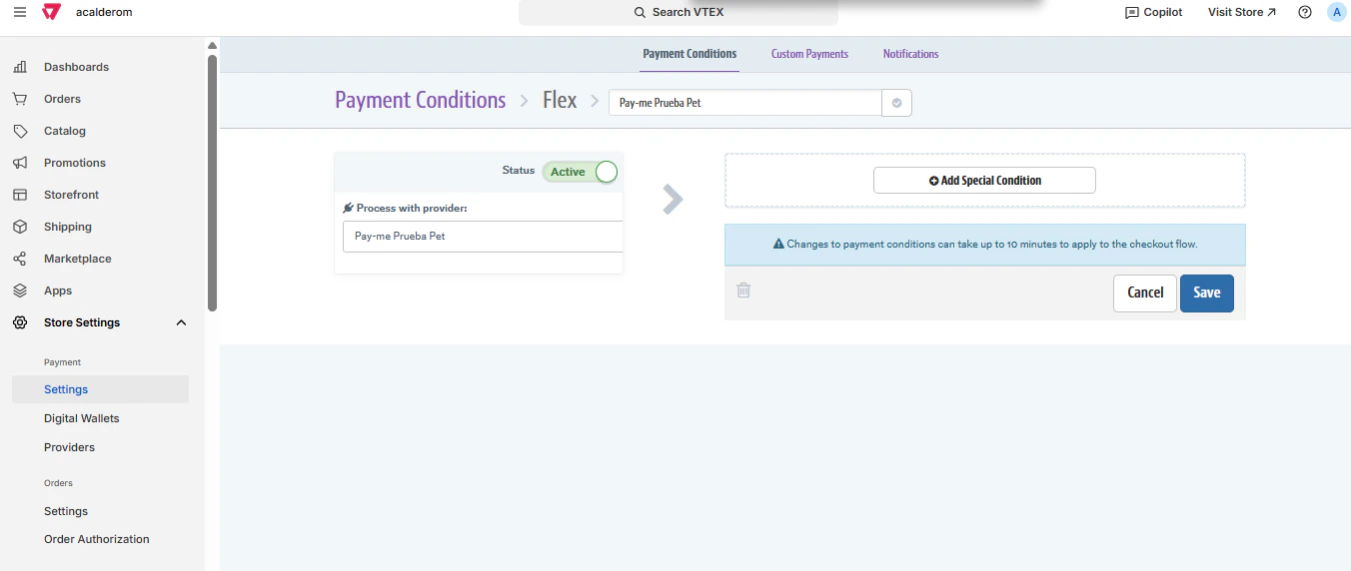This screenshot has height=571, width=1351.
Task: Cancel editing the payment condition
Action: click(1145, 293)
